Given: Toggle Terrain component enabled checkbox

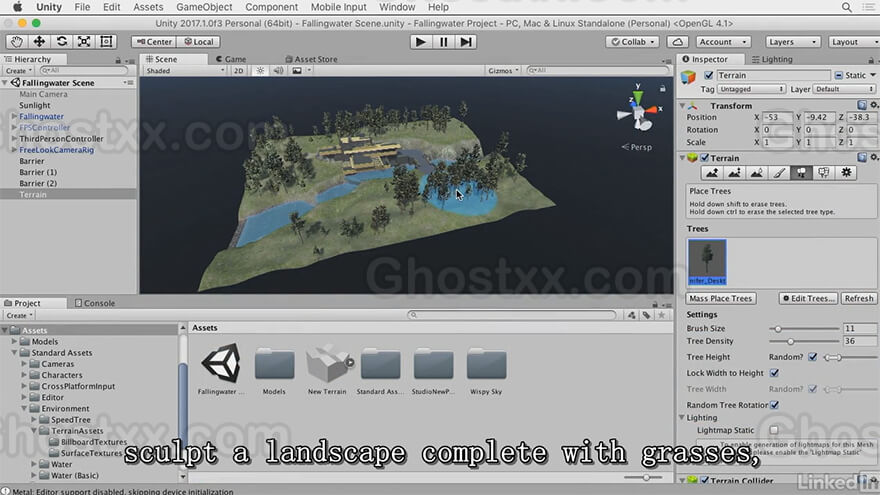Looking at the screenshot, I should 705,158.
